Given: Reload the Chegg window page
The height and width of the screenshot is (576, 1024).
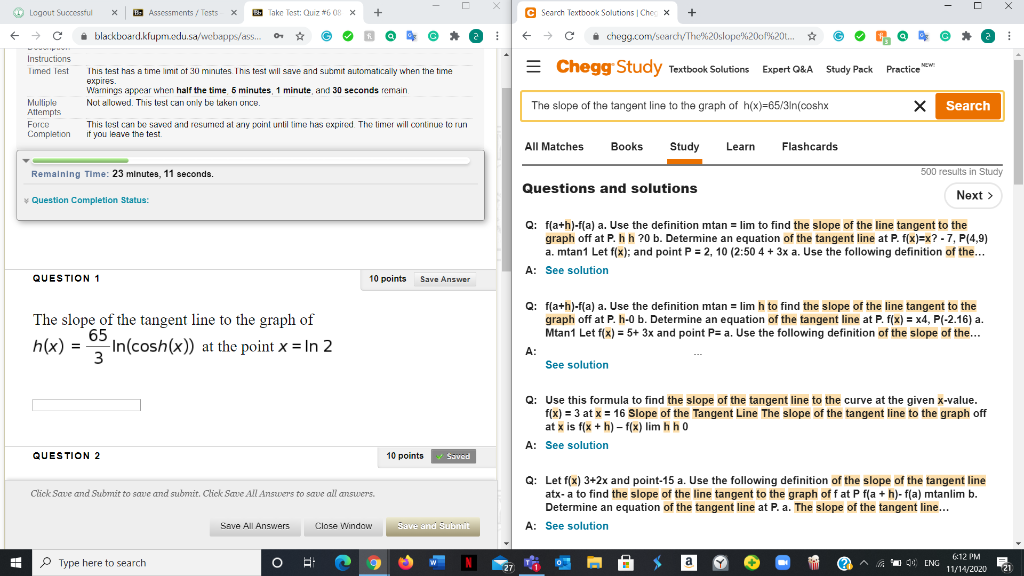Looking at the screenshot, I should pos(569,36).
